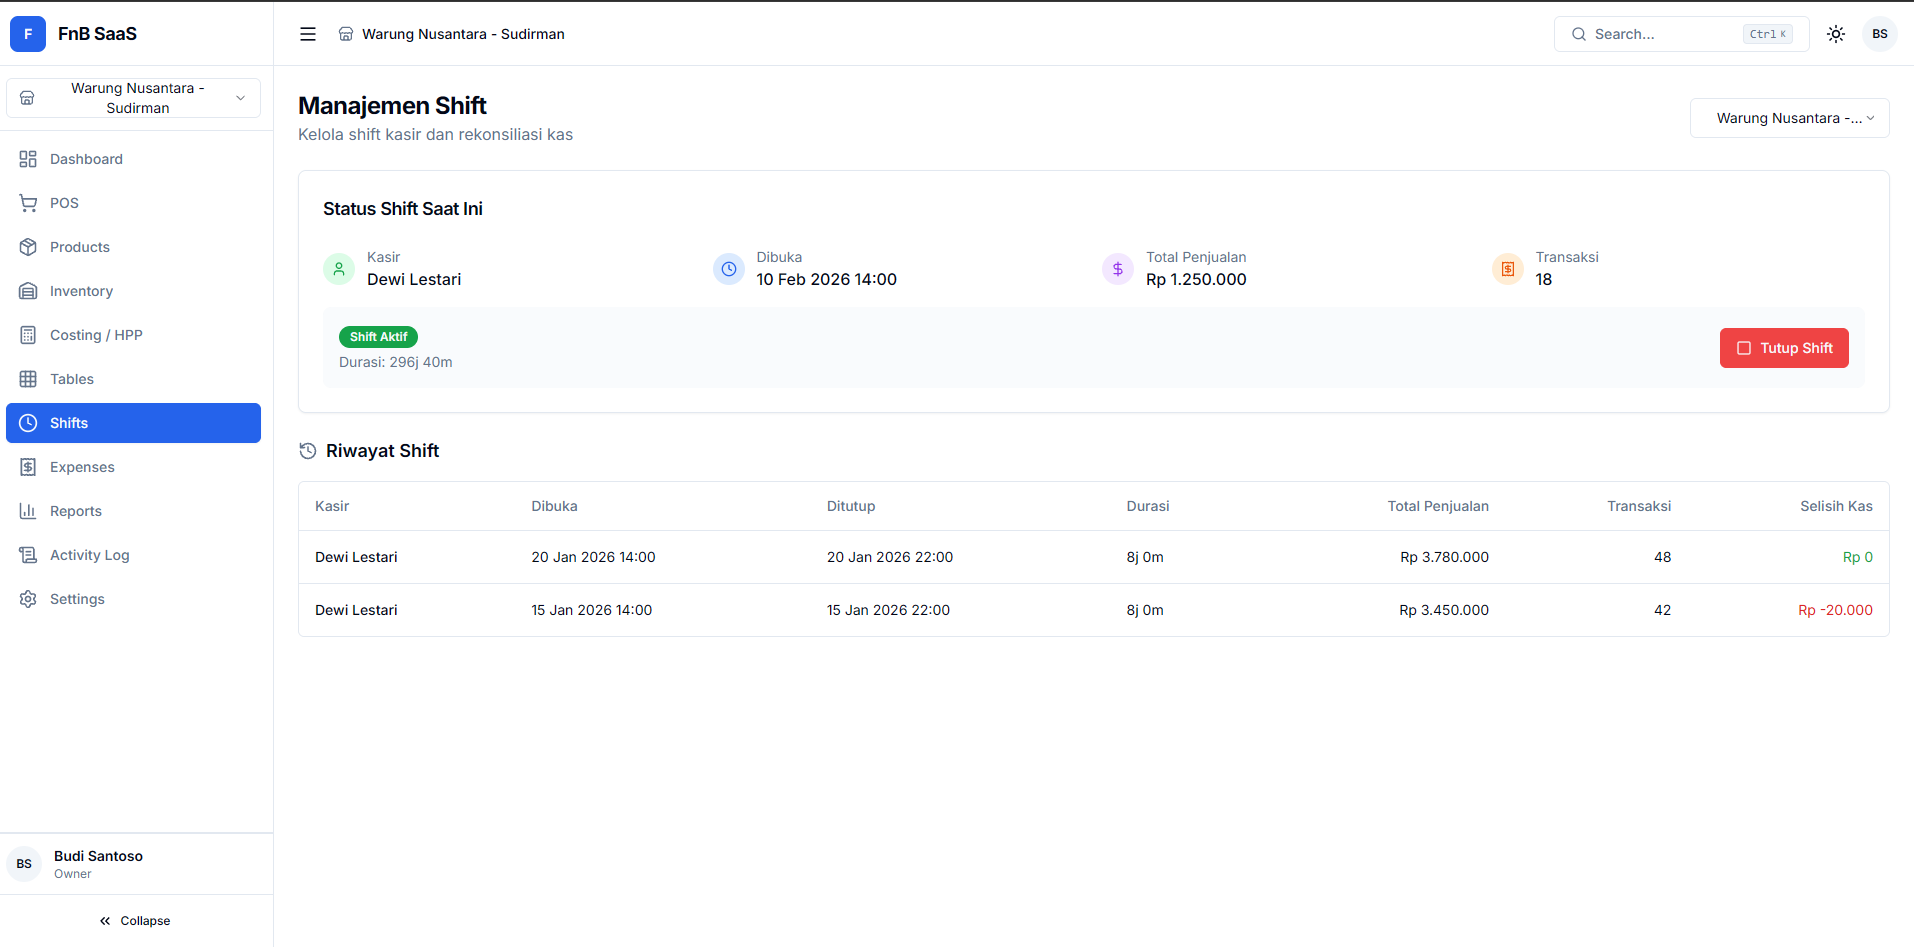
Task: Open Dashboard from the sidebar
Action: [x=86, y=159]
